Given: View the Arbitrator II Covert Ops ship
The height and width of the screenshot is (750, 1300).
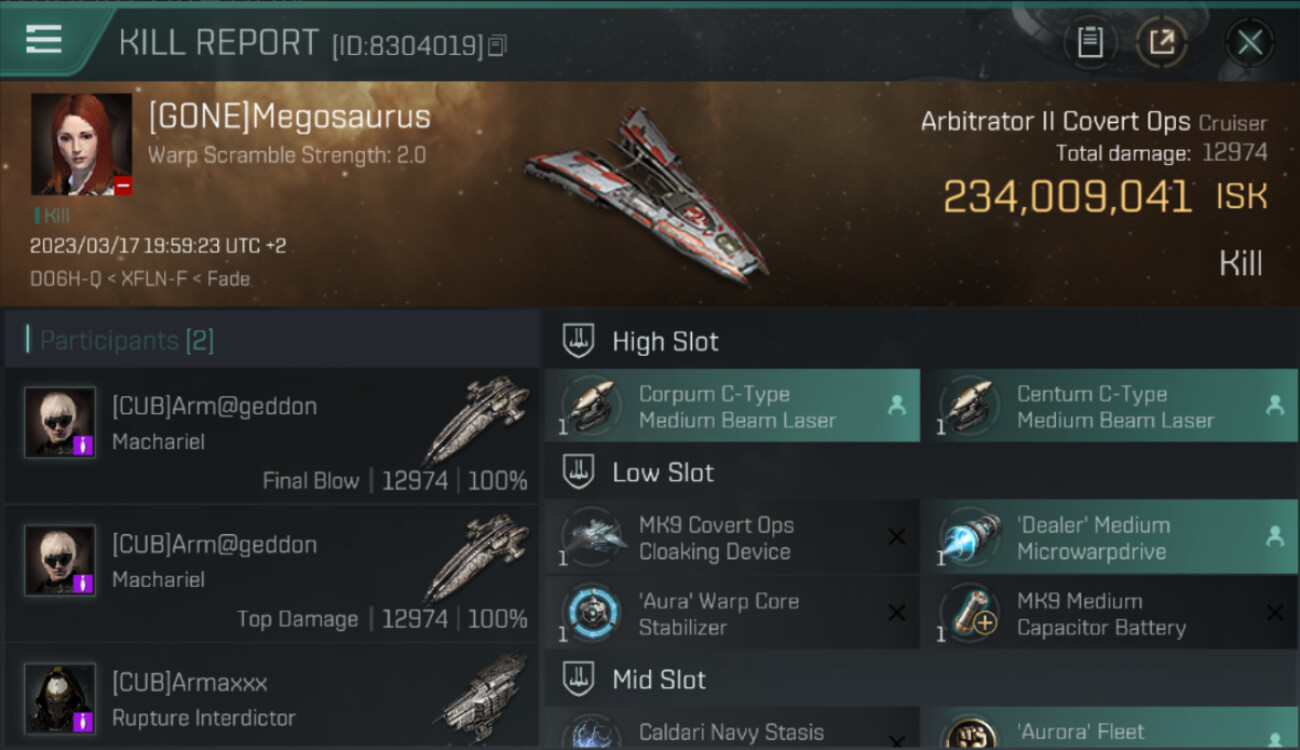Looking at the screenshot, I should tap(645, 195).
